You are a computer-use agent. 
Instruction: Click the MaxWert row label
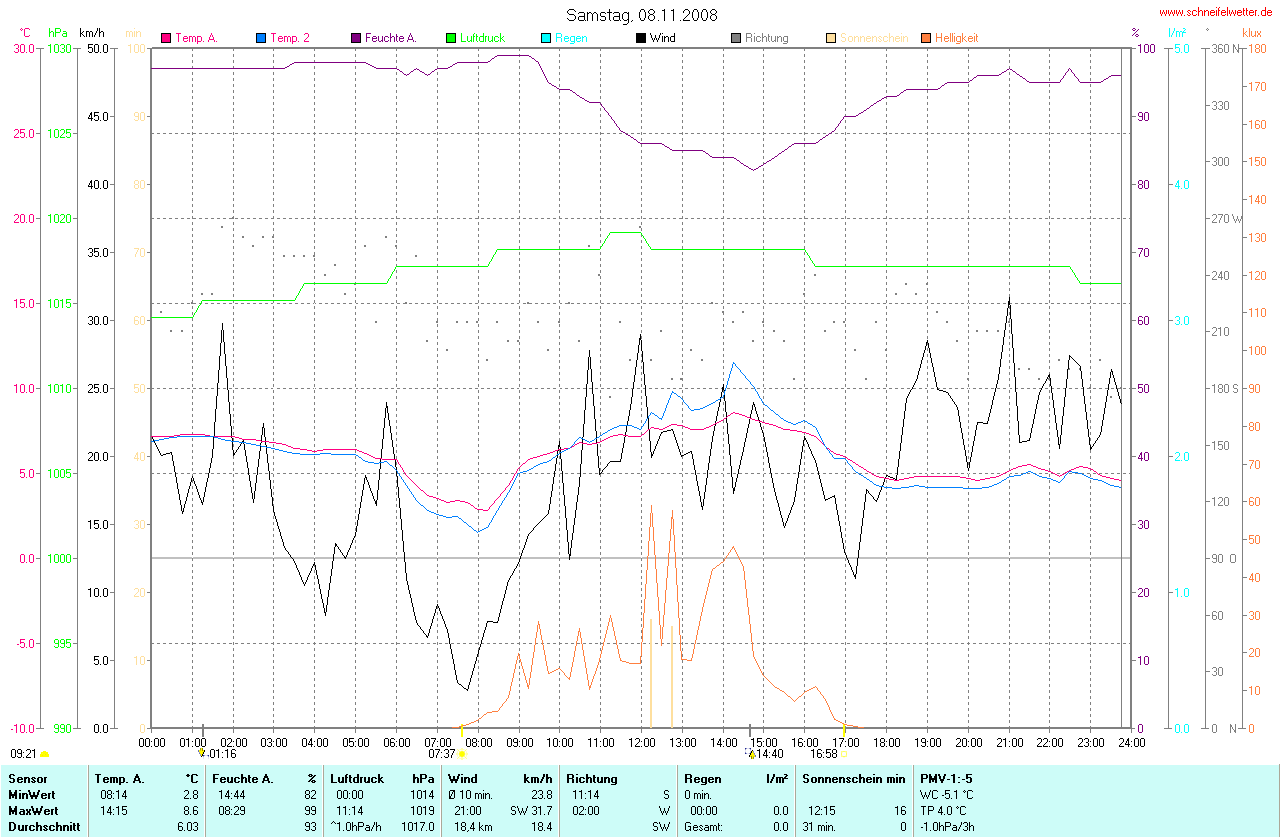[34, 810]
